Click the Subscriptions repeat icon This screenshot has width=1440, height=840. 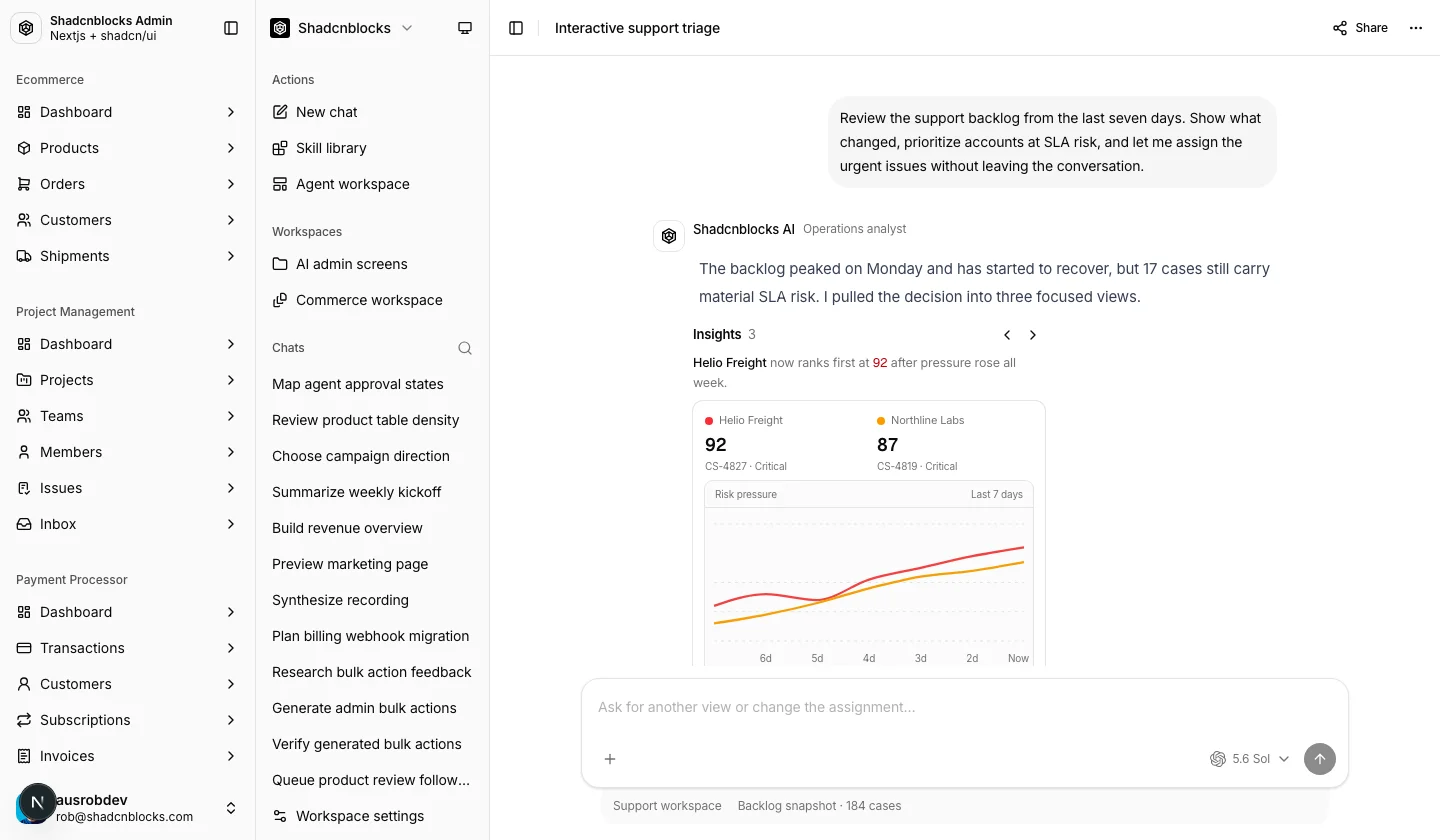tap(24, 720)
